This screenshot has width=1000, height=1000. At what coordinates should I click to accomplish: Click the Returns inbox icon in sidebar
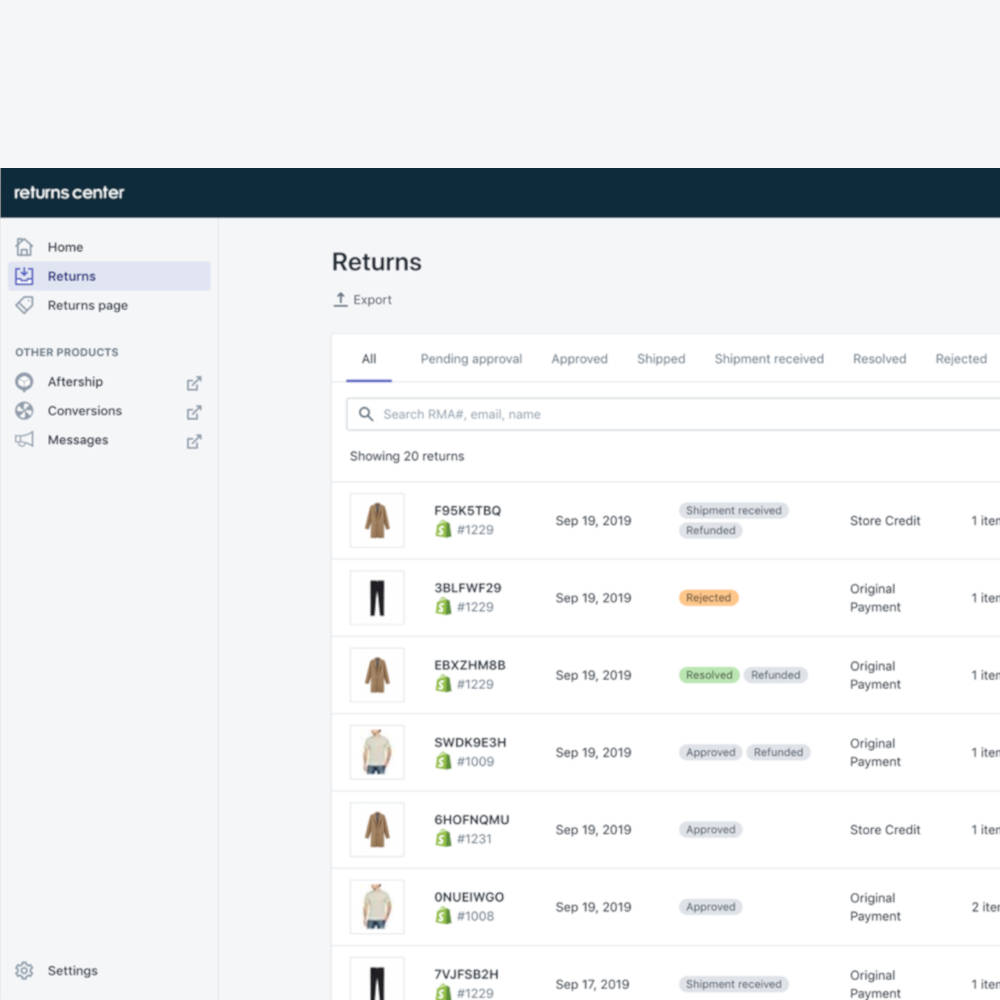pyautogui.click(x=25, y=276)
